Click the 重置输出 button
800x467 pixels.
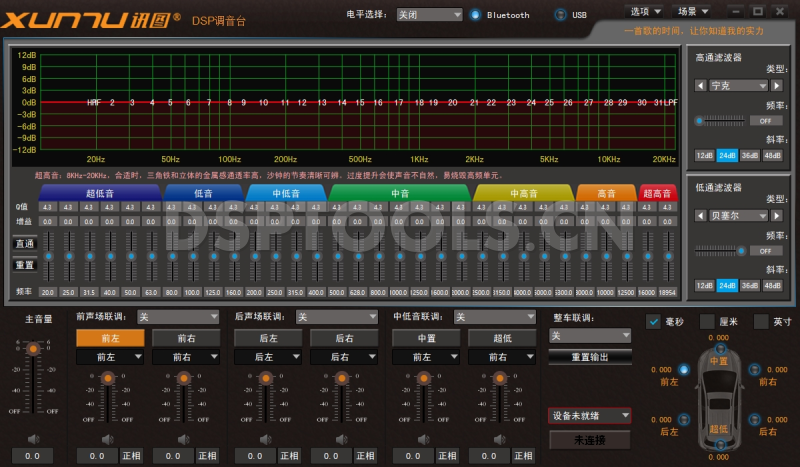coord(590,357)
